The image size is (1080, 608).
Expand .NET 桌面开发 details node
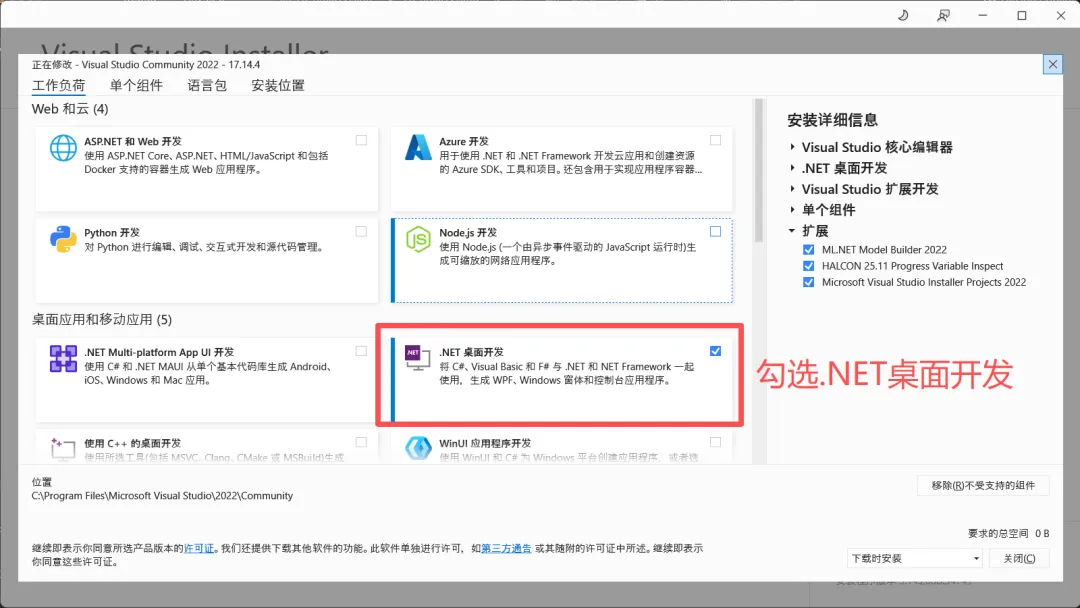(792, 168)
